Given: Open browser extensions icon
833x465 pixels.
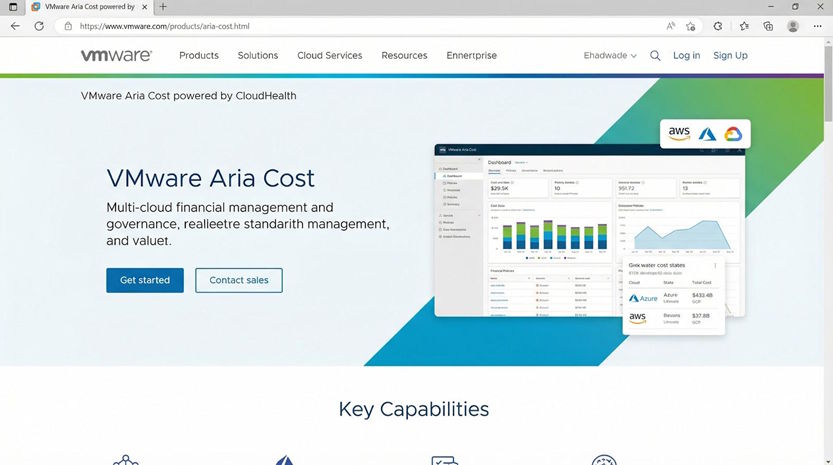Looking at the screenshot, I should pos(718,26).
